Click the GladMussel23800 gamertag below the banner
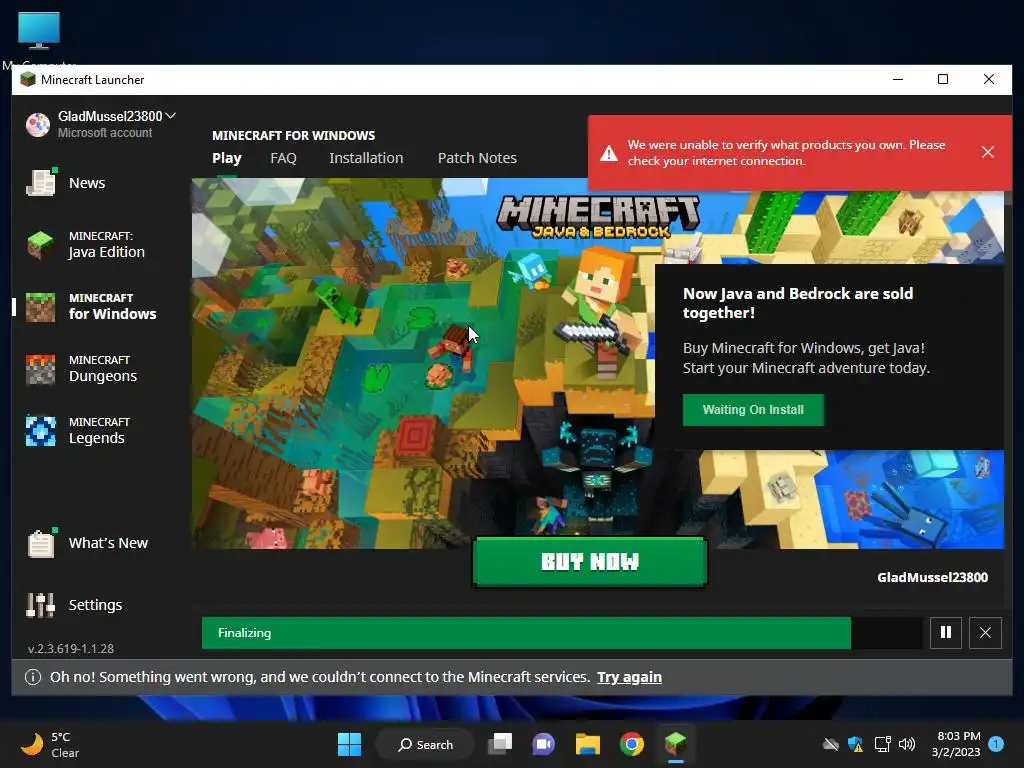 (x=932, y=577)
